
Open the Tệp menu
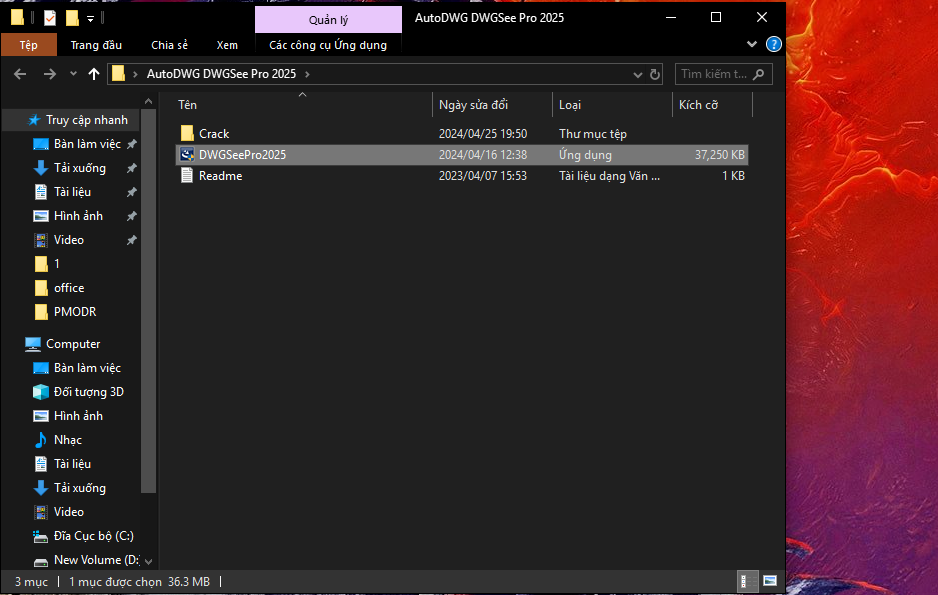coord(29,45)
